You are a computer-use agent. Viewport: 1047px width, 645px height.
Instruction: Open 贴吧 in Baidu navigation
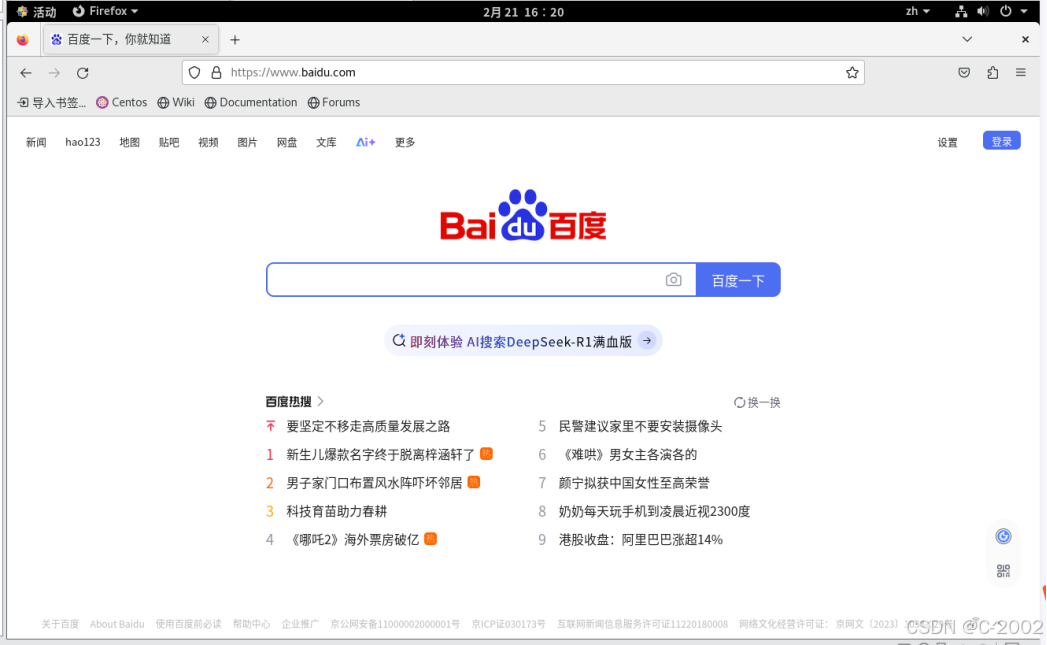[169, 142]
